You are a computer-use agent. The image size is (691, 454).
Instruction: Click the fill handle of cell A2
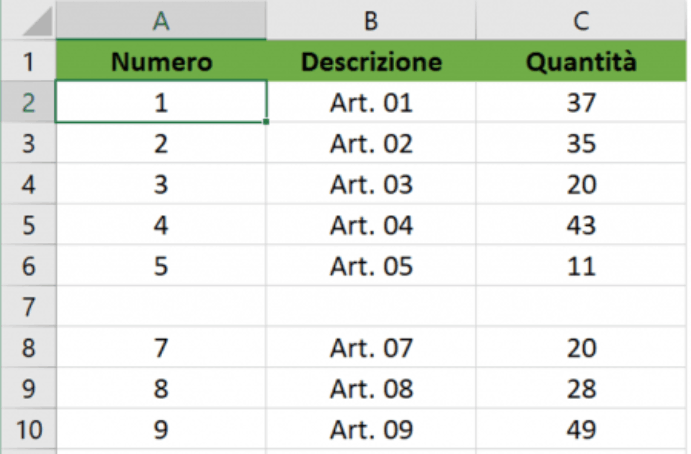[266, 122]
